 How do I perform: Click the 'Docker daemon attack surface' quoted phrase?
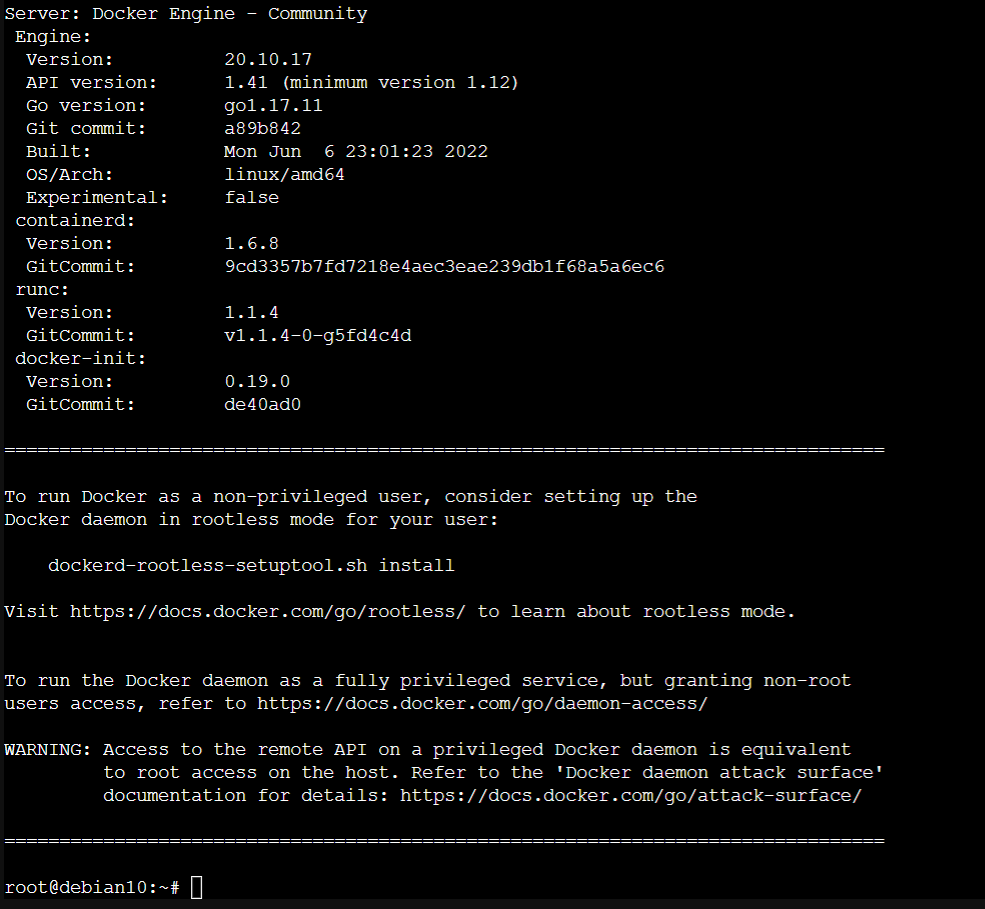pos(719,773)
